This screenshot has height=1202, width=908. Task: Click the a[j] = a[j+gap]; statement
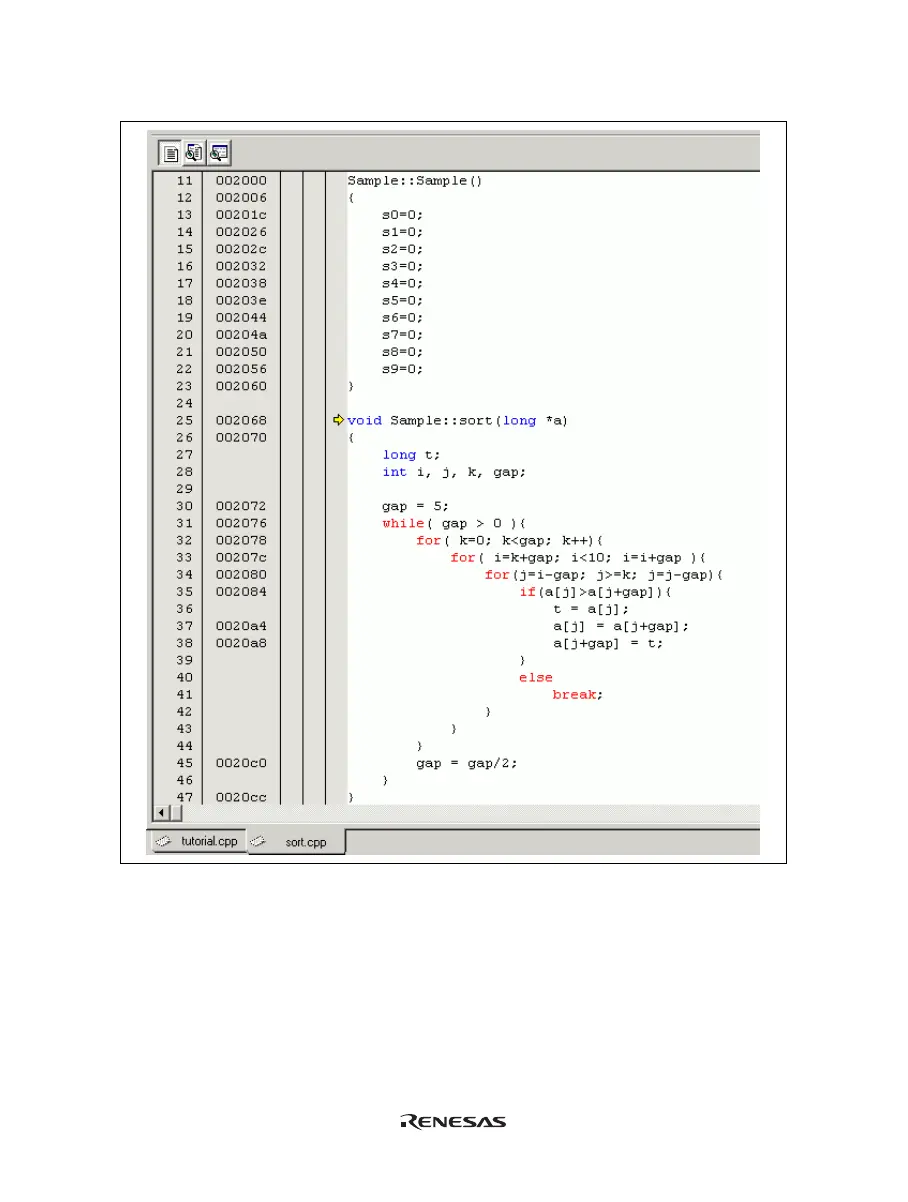coord(621,626)
